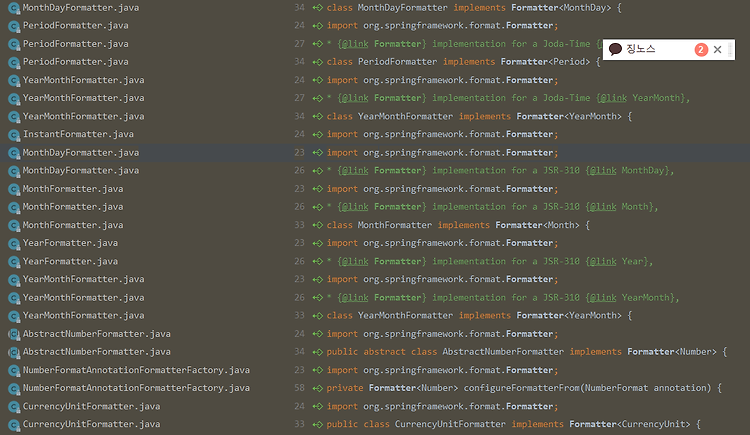The width and height of the screenshot is (750, 435).
Task: Click usage arrow icon beside line 34 MonthDayFormatter class
Action: coord(318,8)
